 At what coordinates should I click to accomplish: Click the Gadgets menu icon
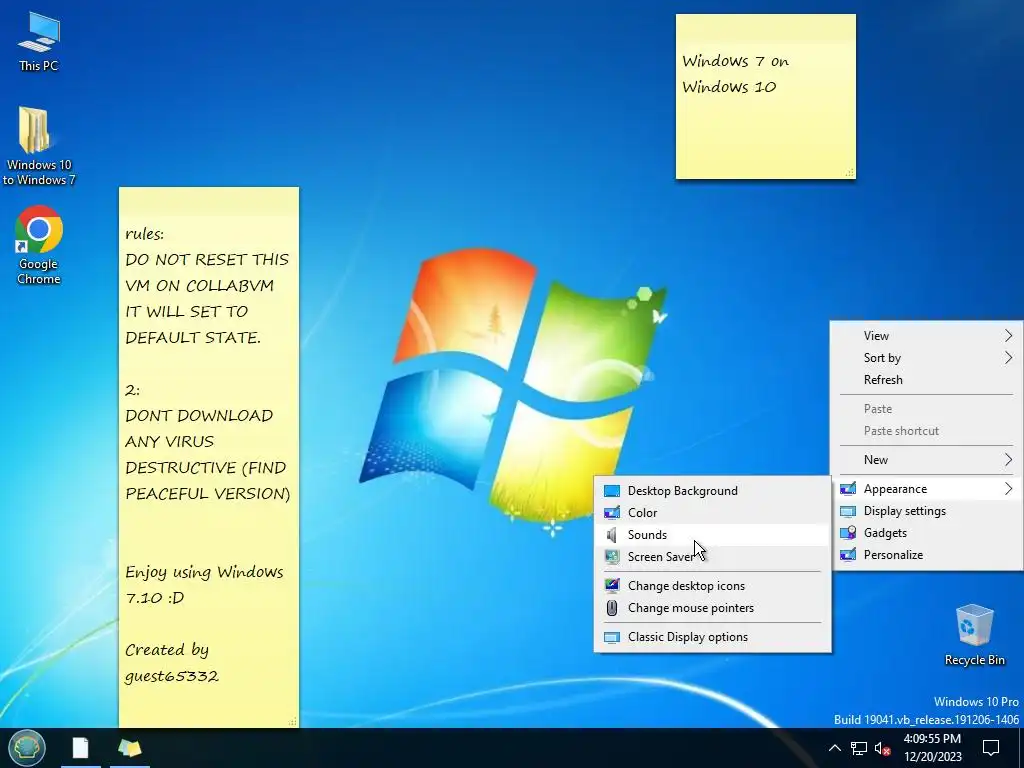tap(848, 533)
